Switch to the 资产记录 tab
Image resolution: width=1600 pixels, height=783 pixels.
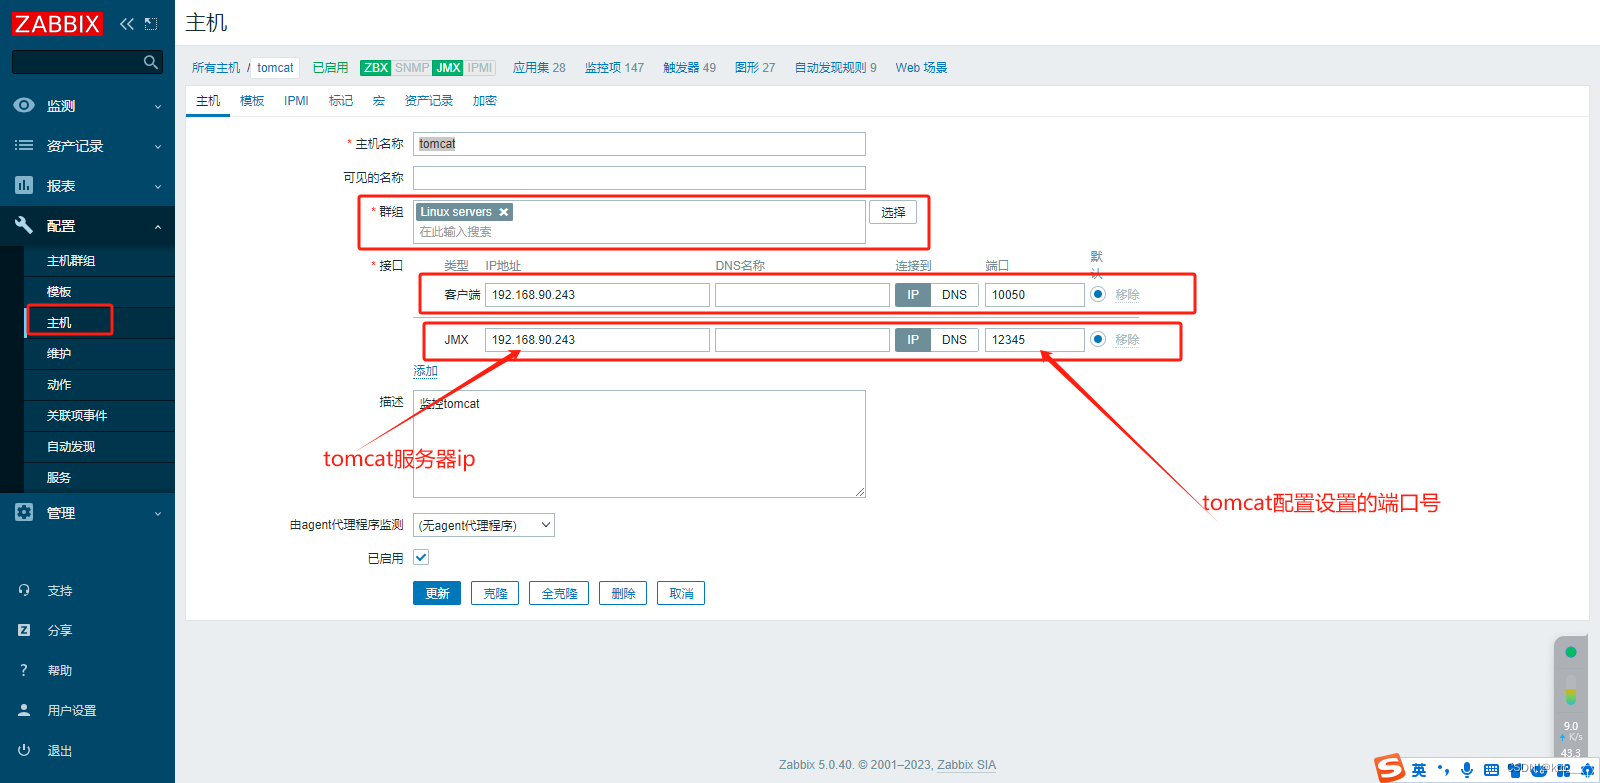[429, 101]
